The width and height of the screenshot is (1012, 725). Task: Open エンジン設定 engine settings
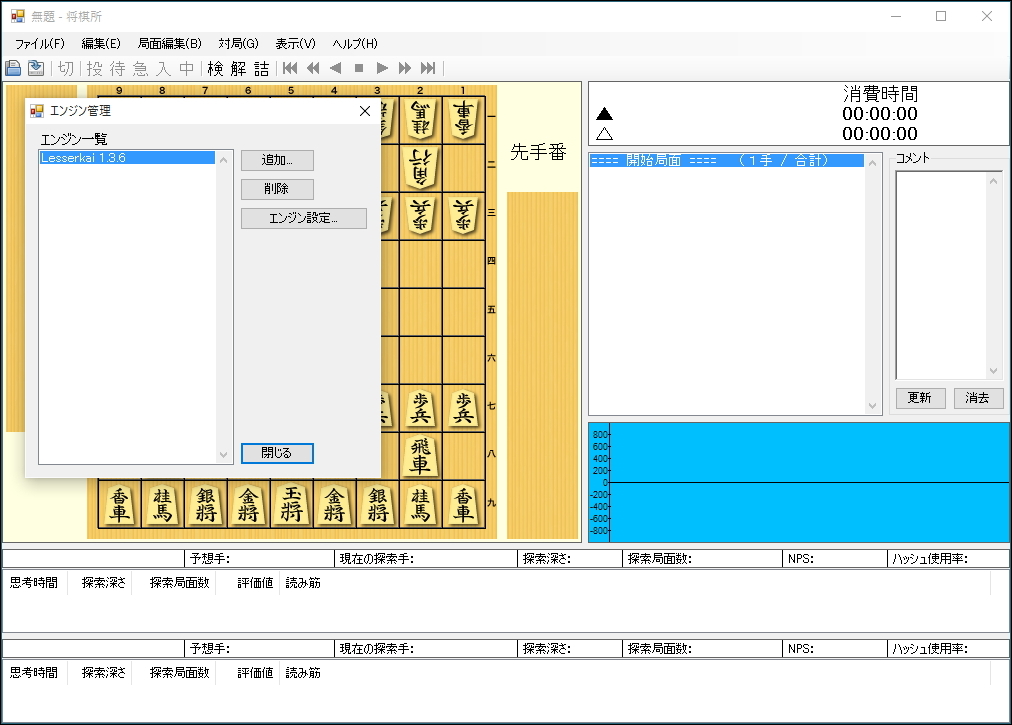302,218
